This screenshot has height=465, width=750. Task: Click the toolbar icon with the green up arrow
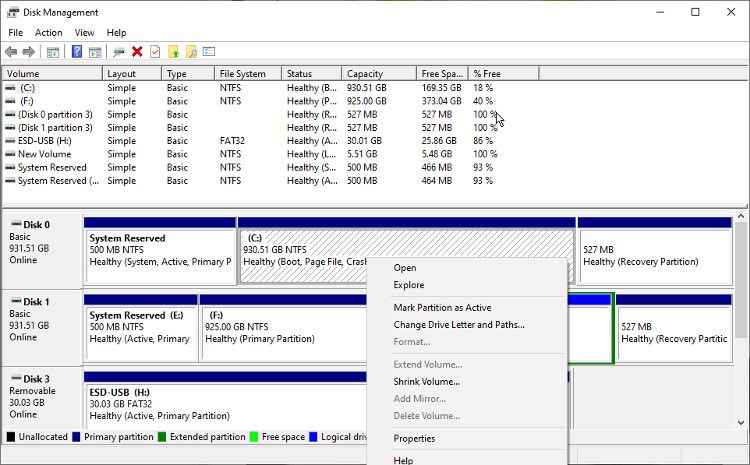(x=173, y=52)
